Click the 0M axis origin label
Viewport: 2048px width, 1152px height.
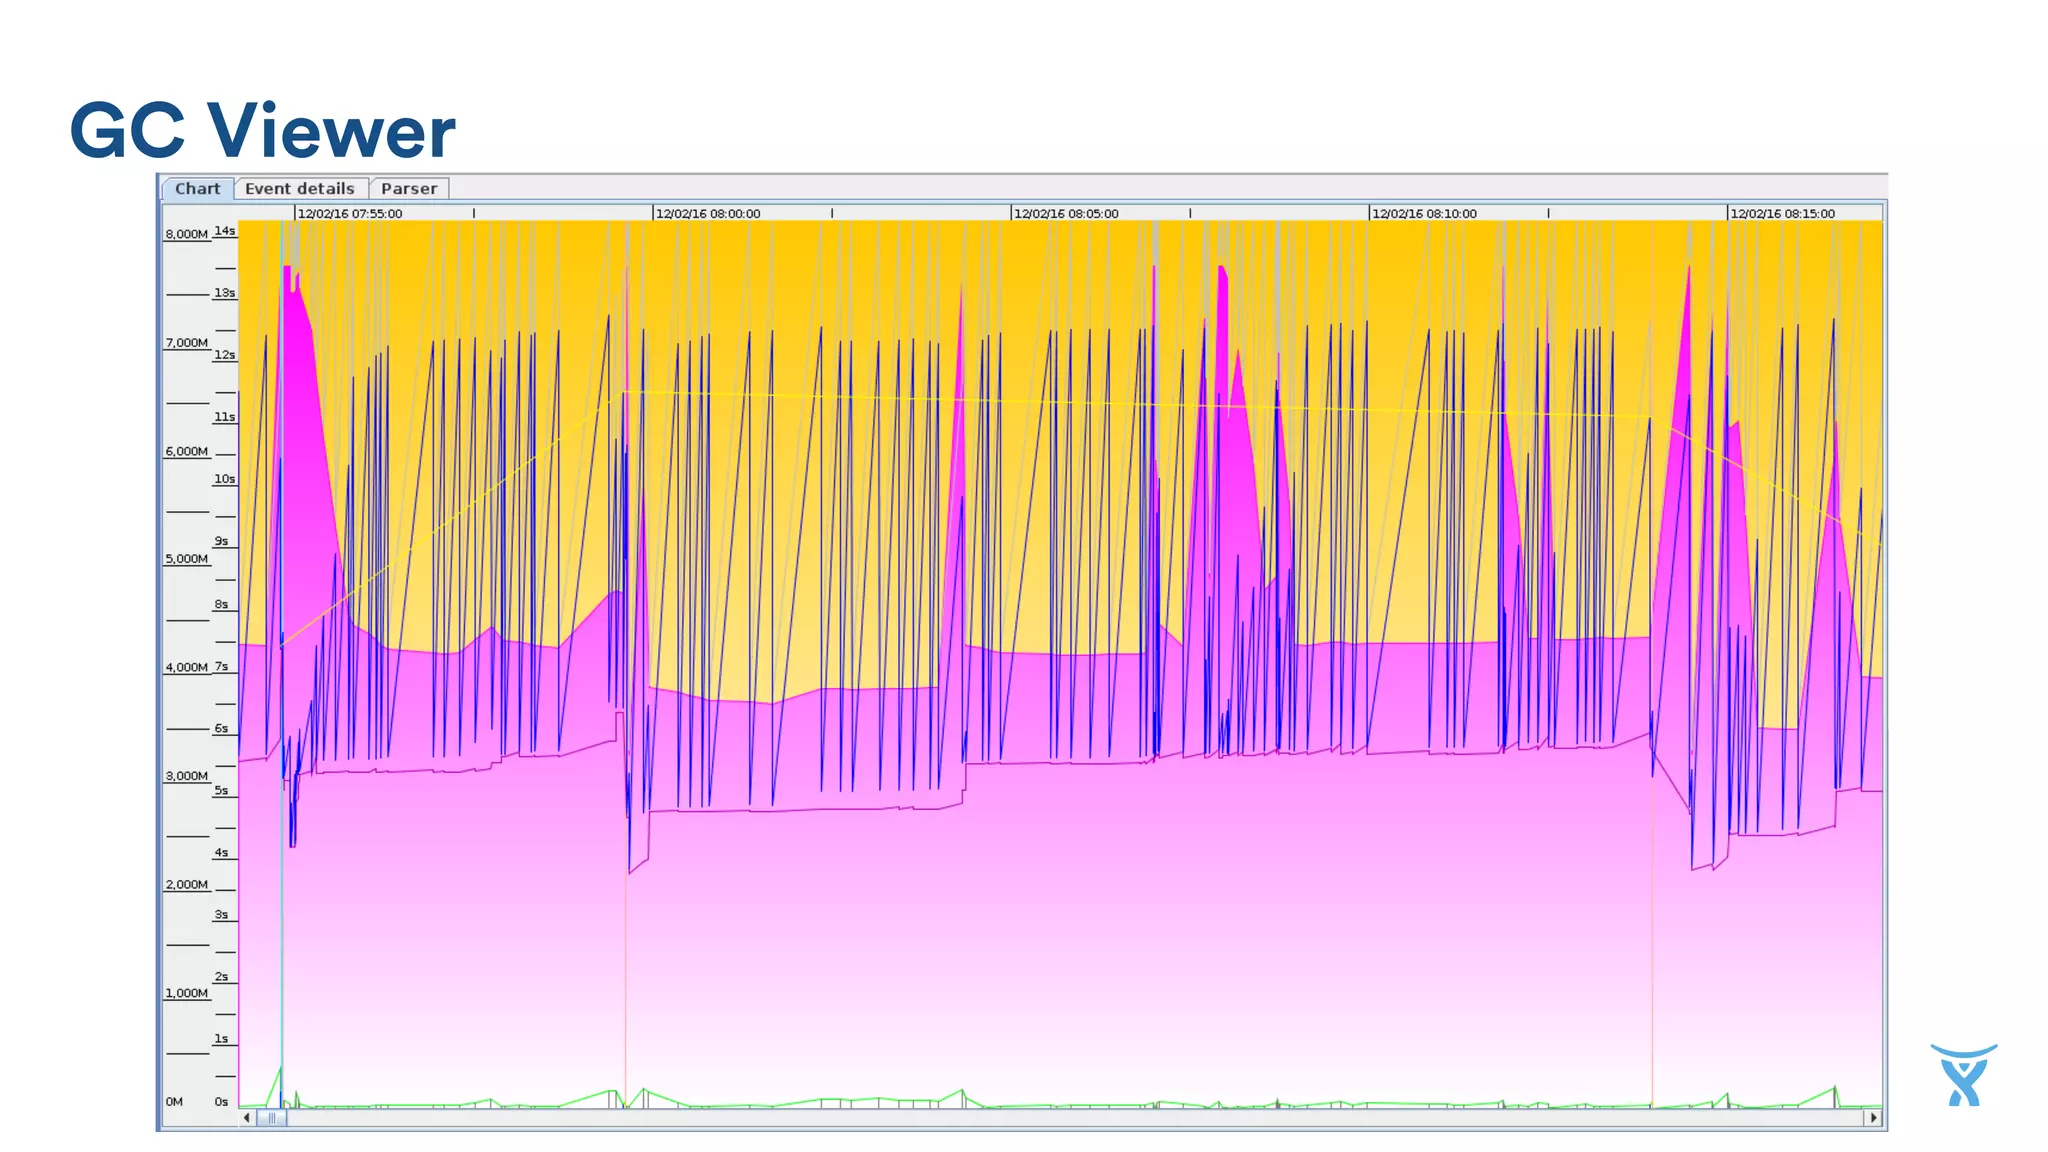175,1101
